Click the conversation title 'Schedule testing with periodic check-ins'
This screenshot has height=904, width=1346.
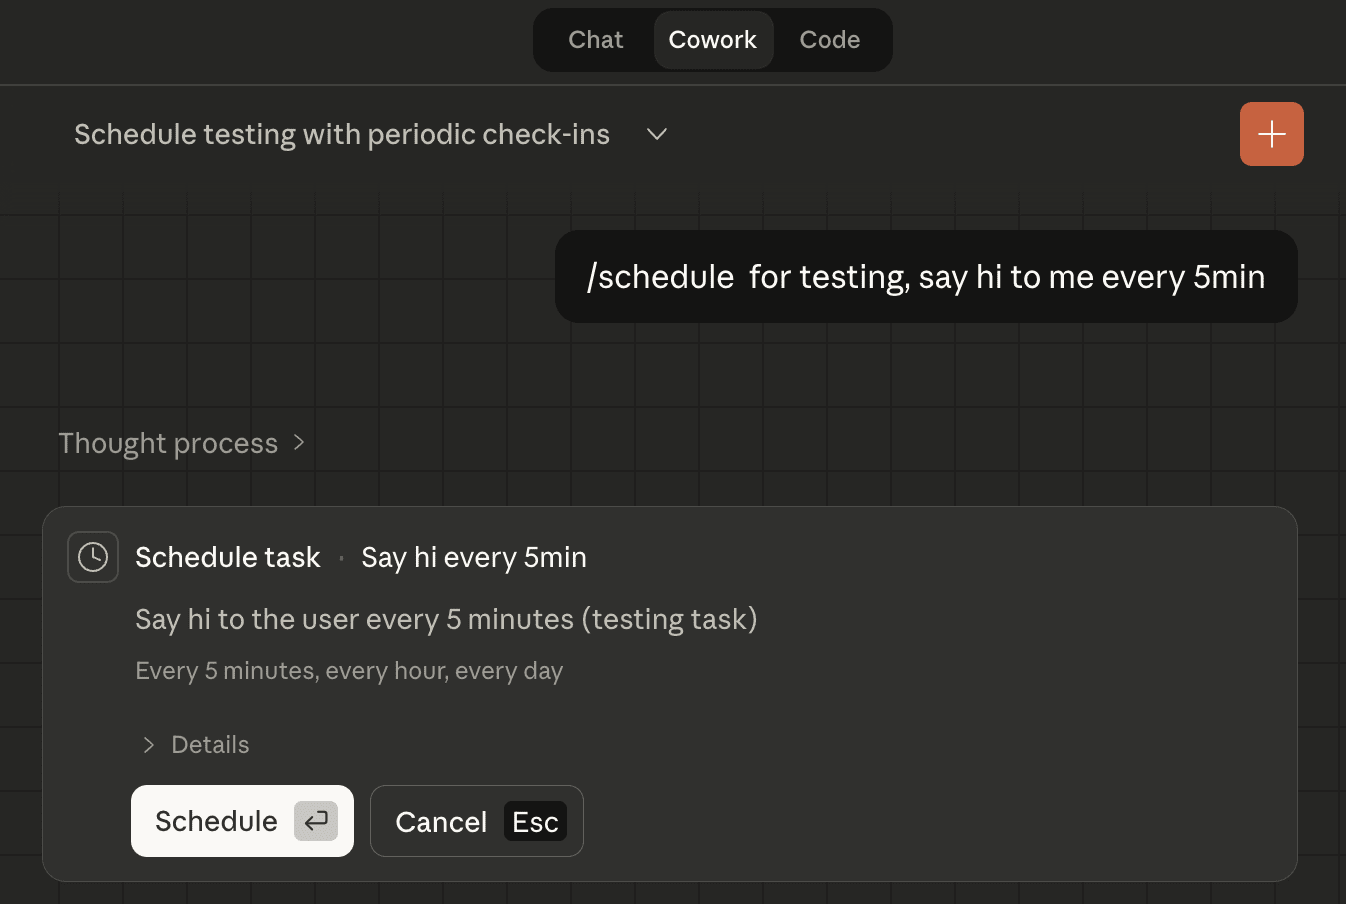(342, 134)
